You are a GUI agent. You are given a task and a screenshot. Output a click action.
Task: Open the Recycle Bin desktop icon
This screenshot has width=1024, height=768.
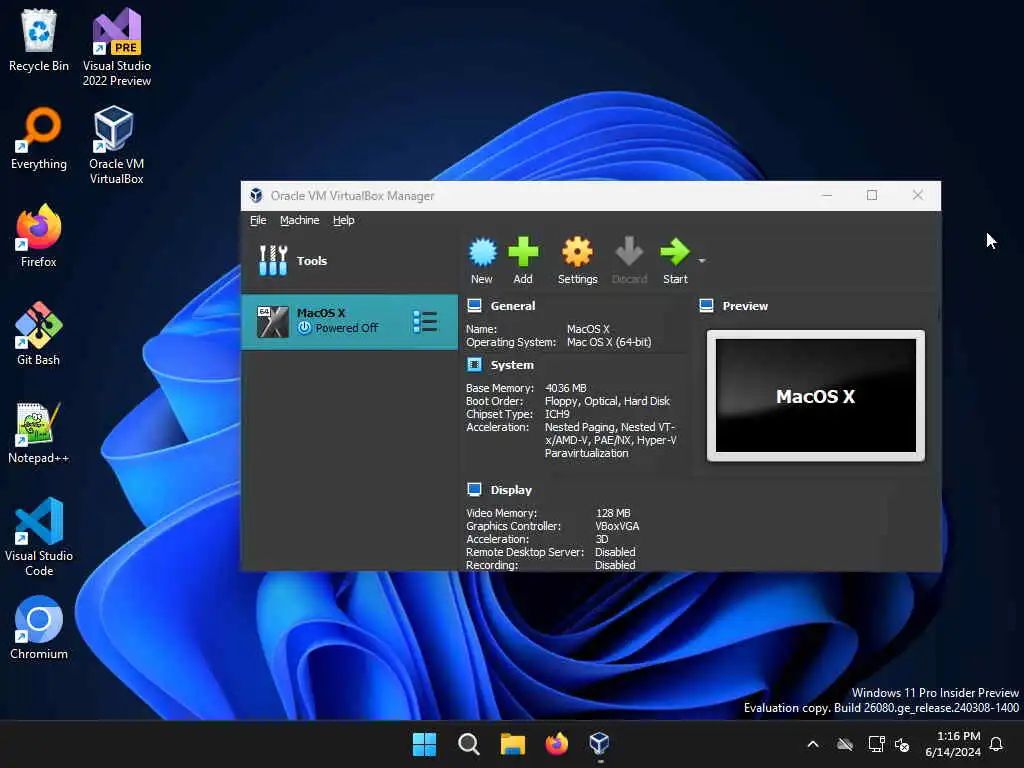(x=39, y=40)
